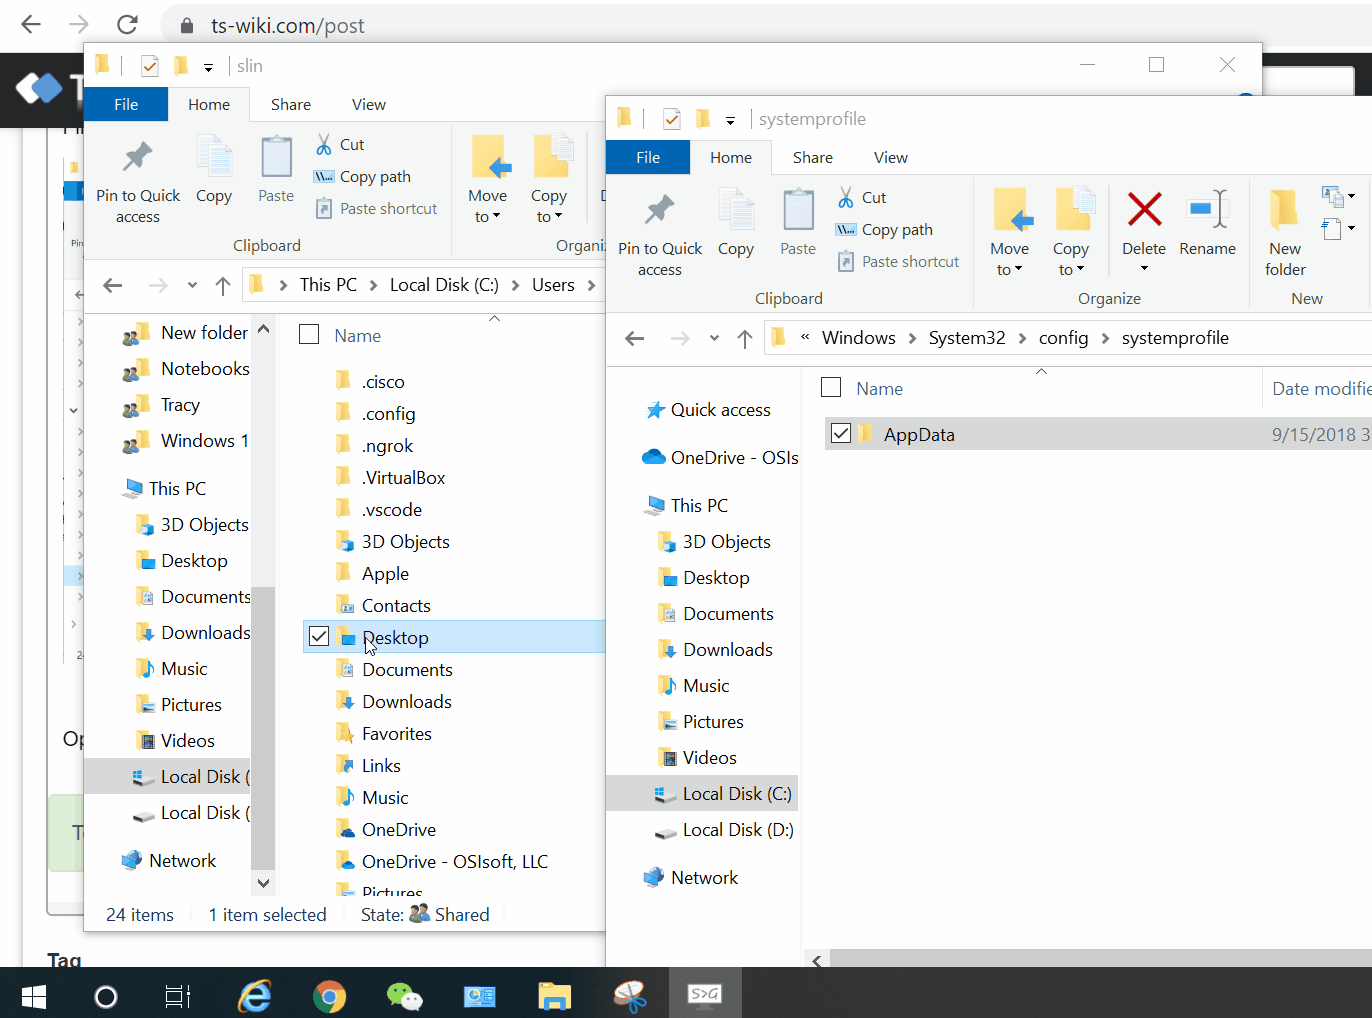
Task: Toggle the select-all checkbox beside Name in systemprofile
Action: click(x=831, y=388)
